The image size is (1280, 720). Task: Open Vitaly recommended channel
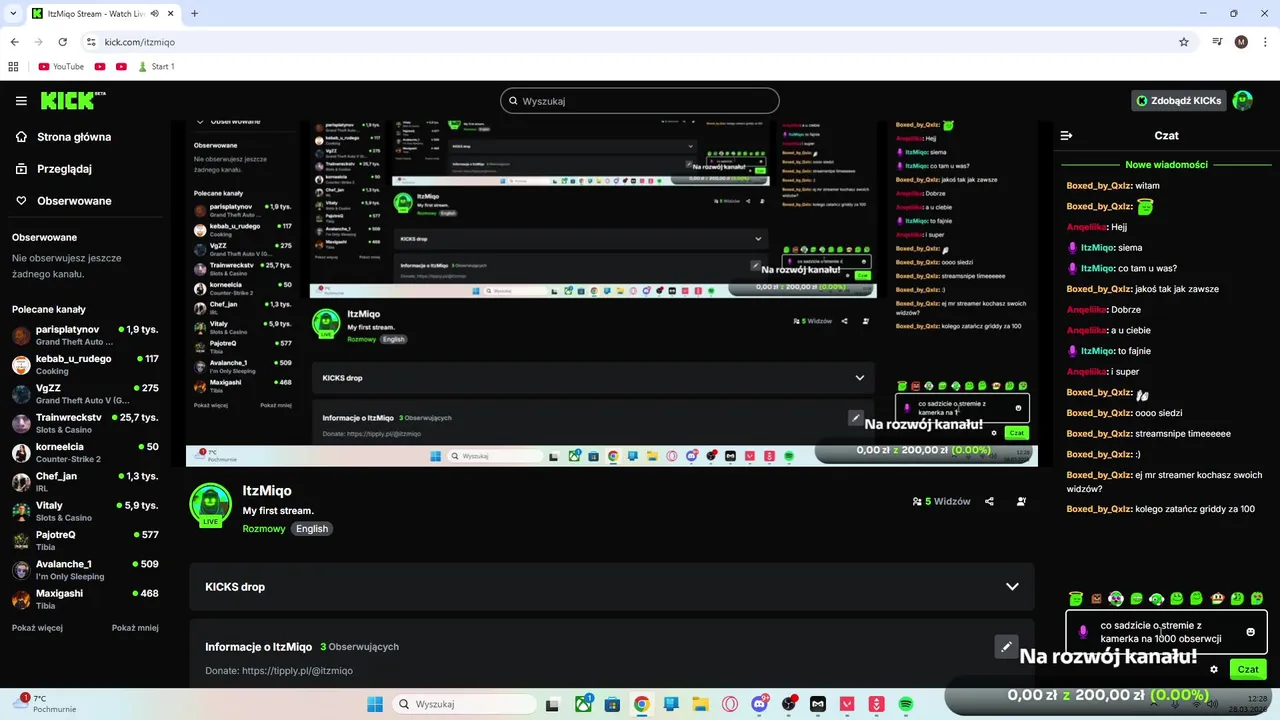click(85, 511)
